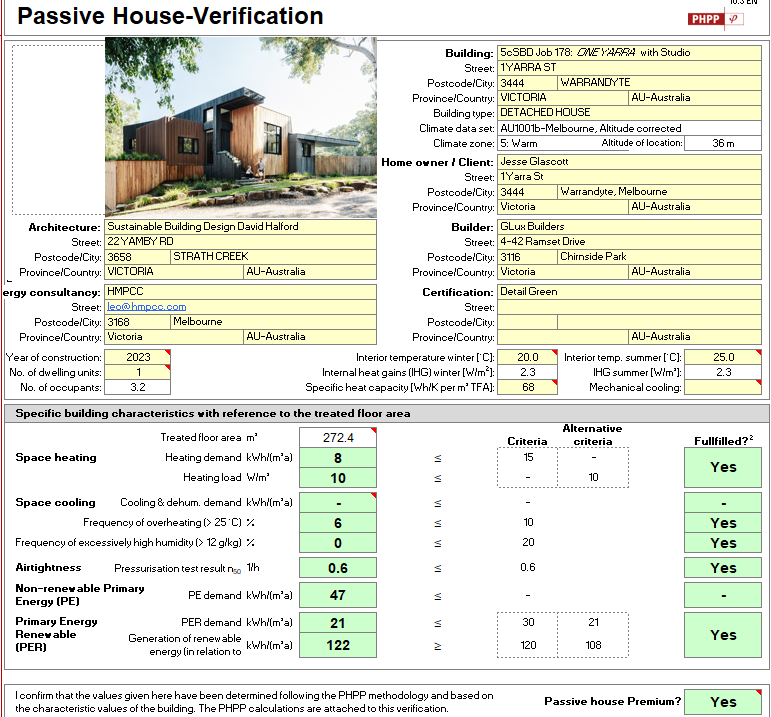
Task: Select the PER demand value 21
Action: (338, 623)
